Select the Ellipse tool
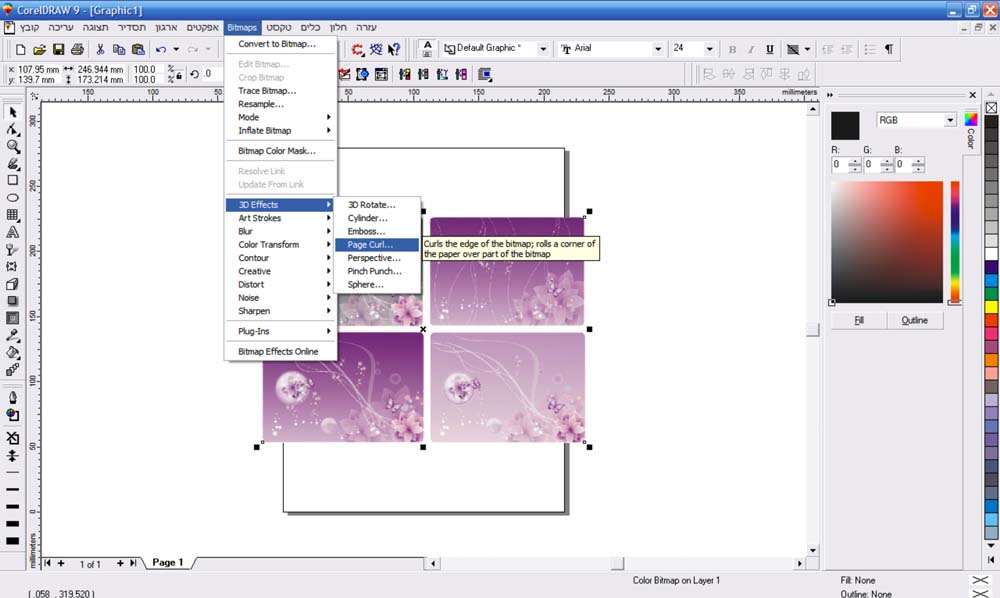Image resolution: width=1000 pixels, height=598 pixels. (x=12, y=198)
